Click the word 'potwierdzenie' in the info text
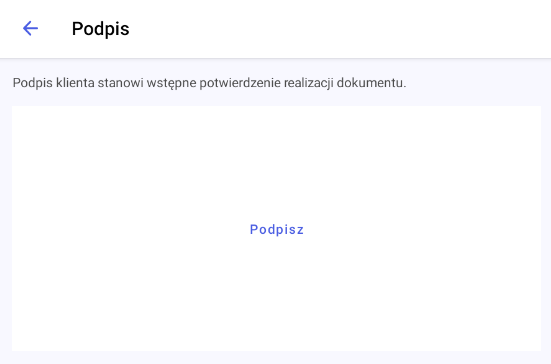This screenshot has height=364, width=551. tap(240, 83)
